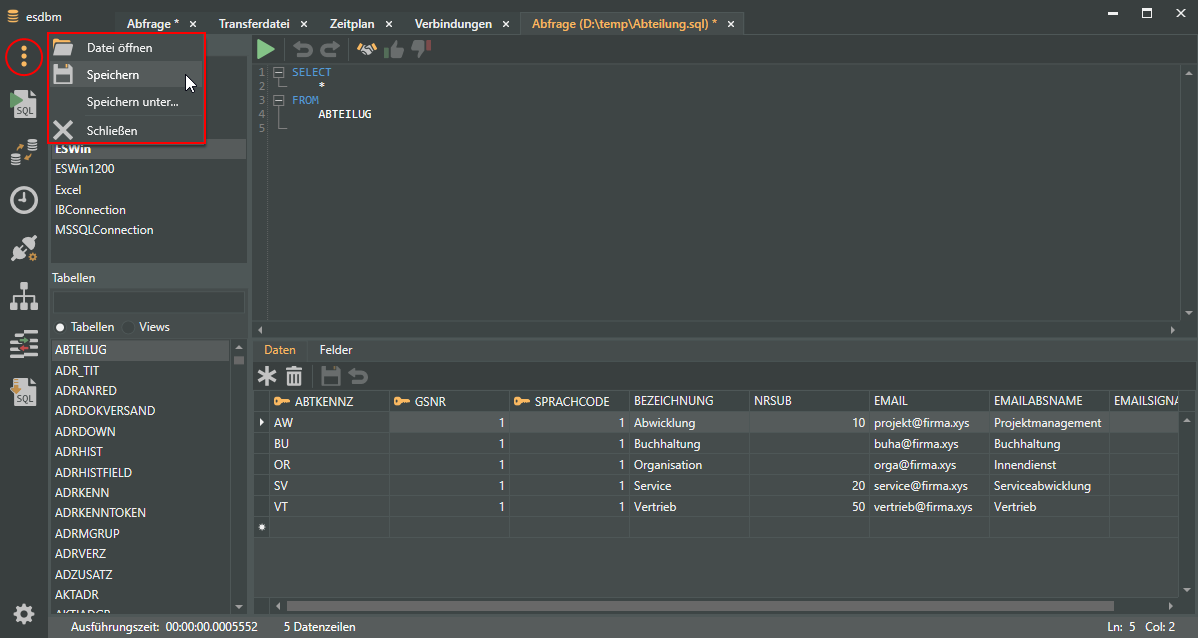
Task: Switch to the Daten tab
Action: [280, 350]
